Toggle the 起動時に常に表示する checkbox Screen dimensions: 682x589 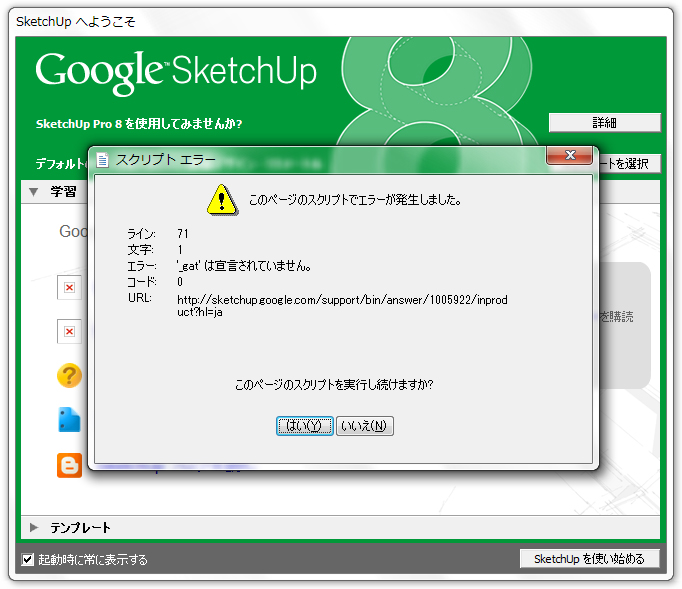click(28, 559)
